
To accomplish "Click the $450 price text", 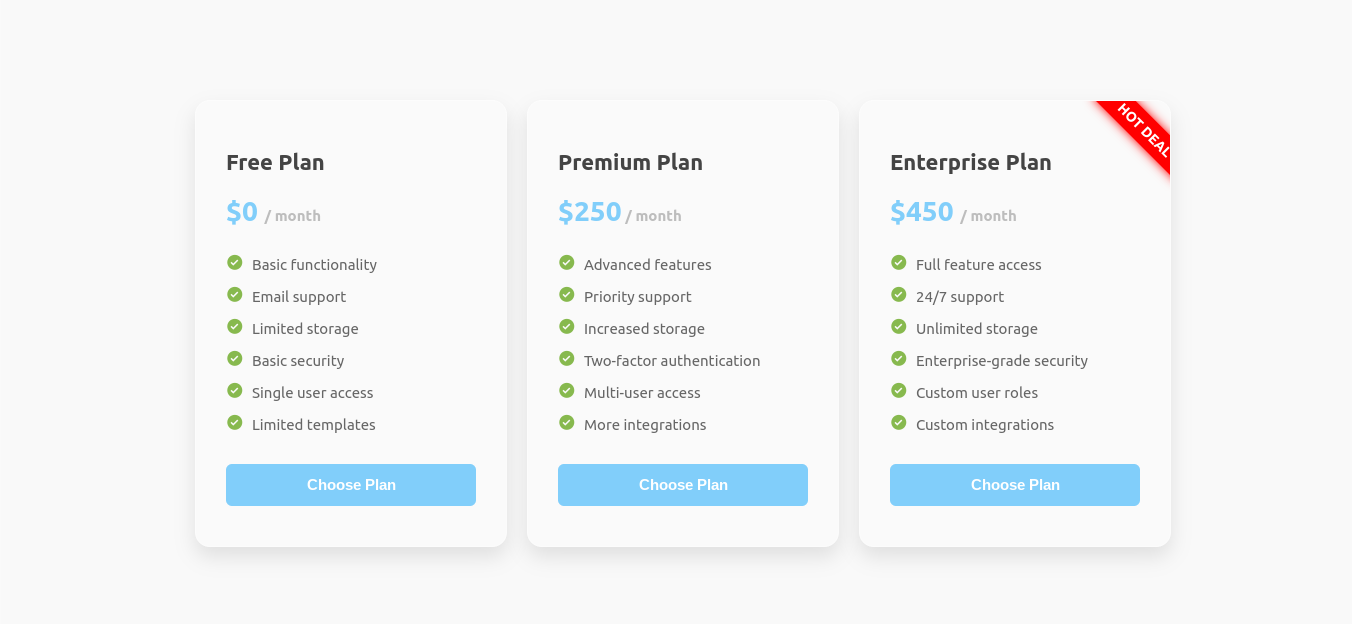I will tap(921, 211).
